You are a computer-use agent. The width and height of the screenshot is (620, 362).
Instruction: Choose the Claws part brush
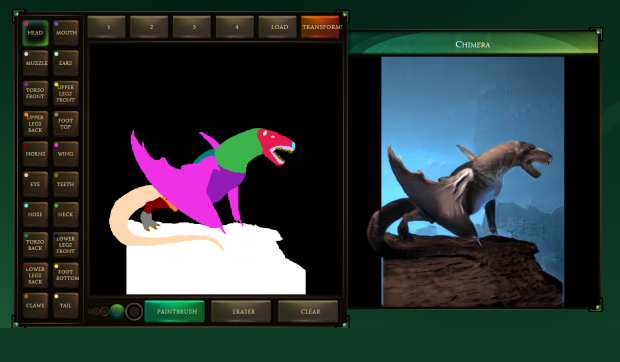(x=35, y=305)
